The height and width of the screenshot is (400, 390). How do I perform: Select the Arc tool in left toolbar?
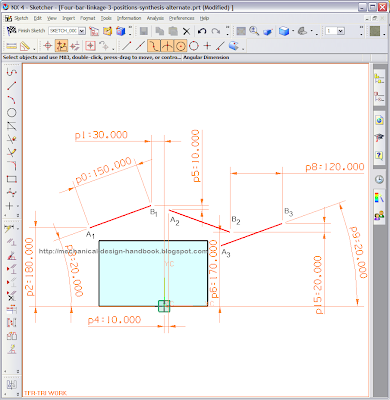(12, 99)
